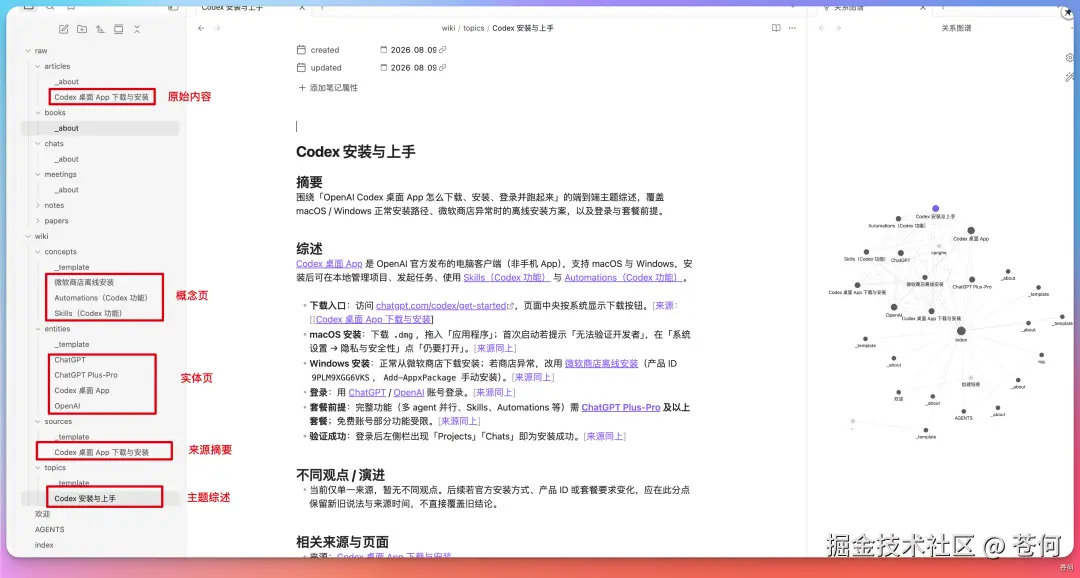
Task: Click the large index node in graph
Action: tap(961, 331)
